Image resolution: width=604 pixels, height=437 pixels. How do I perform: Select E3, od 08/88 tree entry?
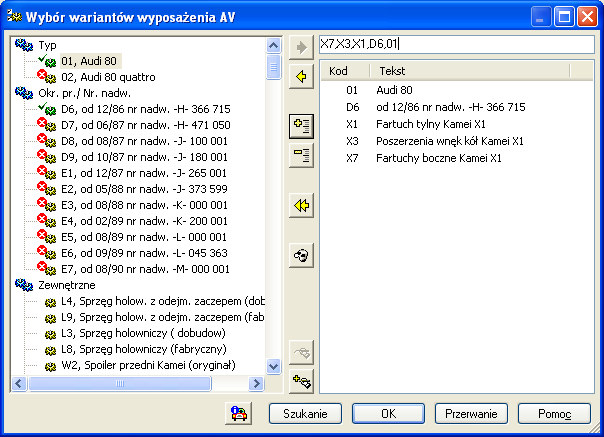(144, 205)
